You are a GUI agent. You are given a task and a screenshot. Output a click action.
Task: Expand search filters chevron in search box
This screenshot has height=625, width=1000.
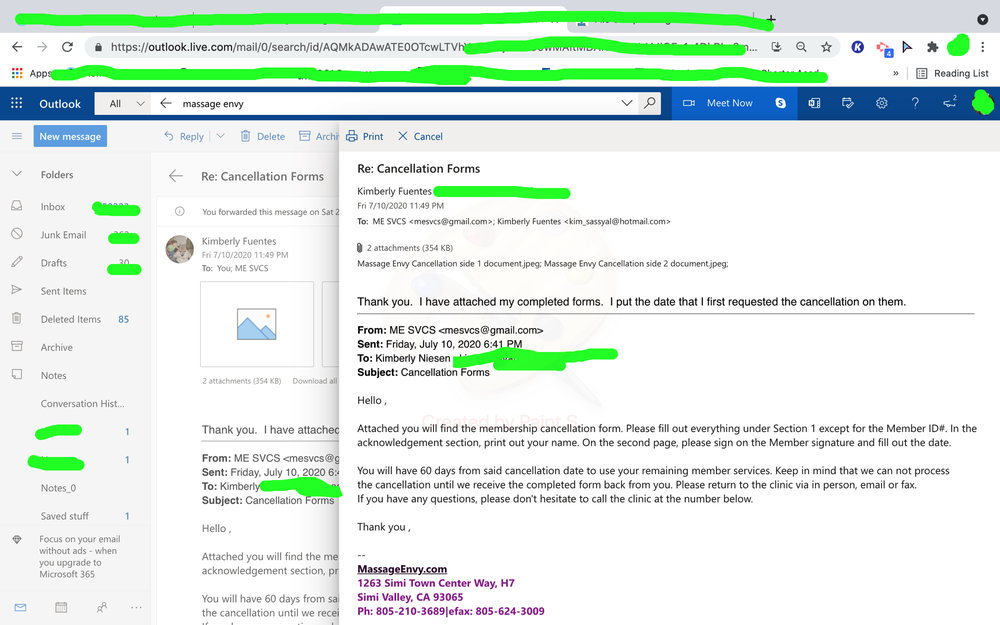pyautogui.click(x=627, y=103)
